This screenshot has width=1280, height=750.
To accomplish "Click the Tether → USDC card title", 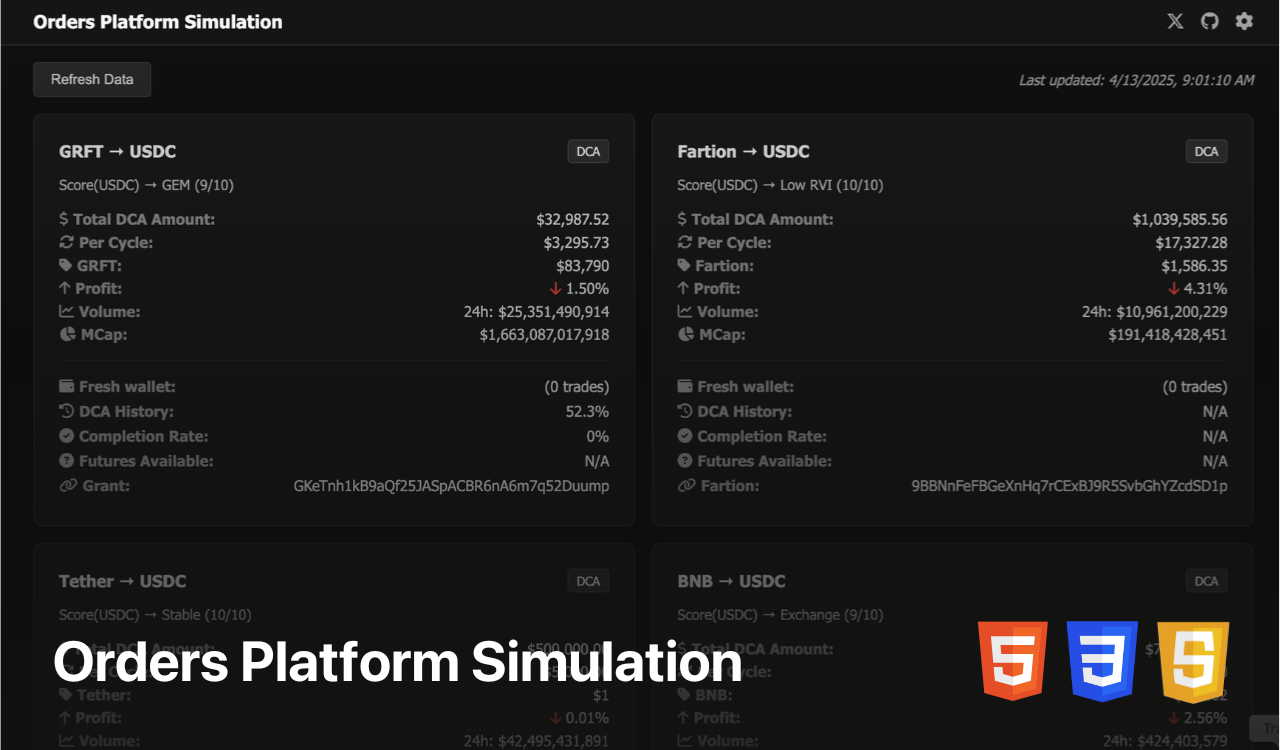I will 123,581.
